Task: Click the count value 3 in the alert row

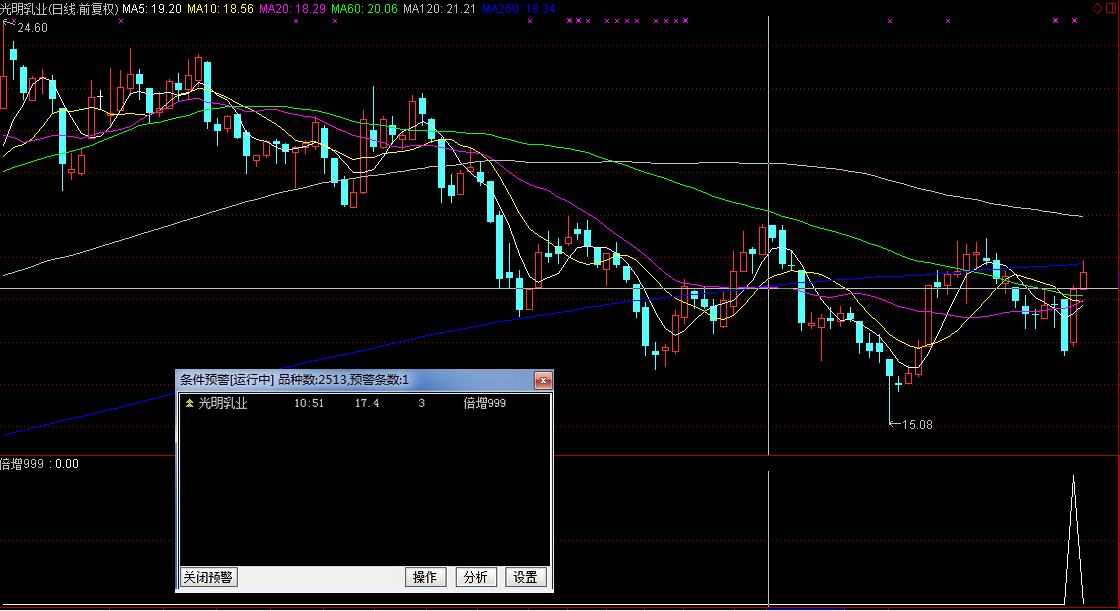Action: (x=421, y=404)
